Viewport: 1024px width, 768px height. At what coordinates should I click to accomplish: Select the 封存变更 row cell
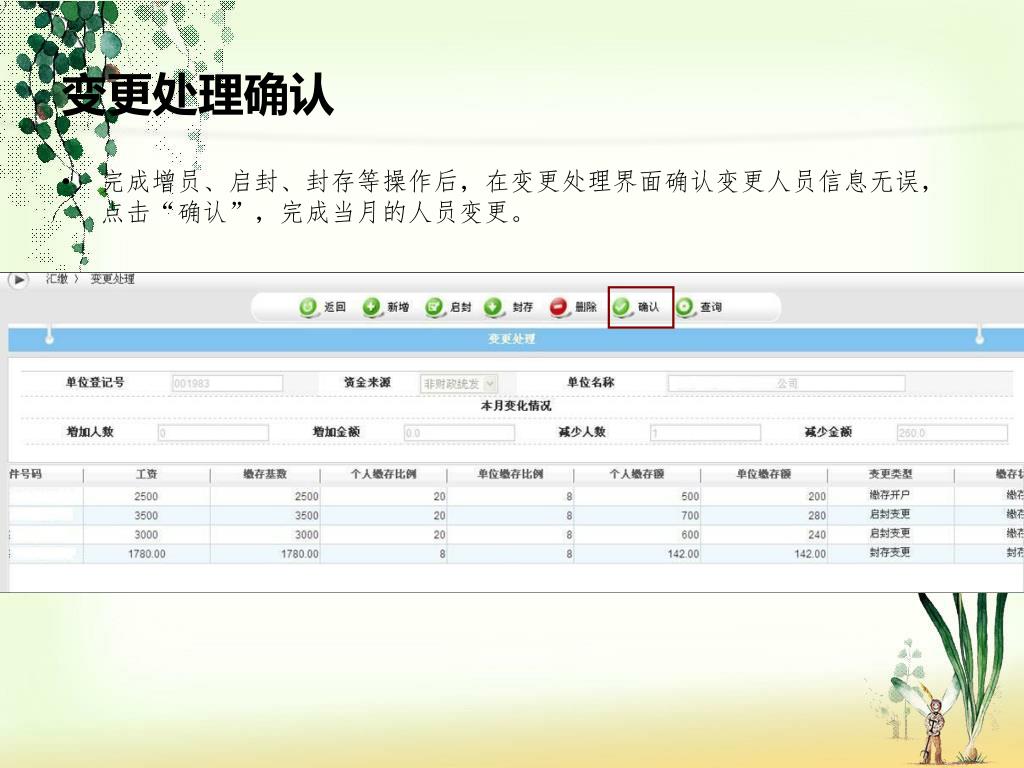click(890, 552)
